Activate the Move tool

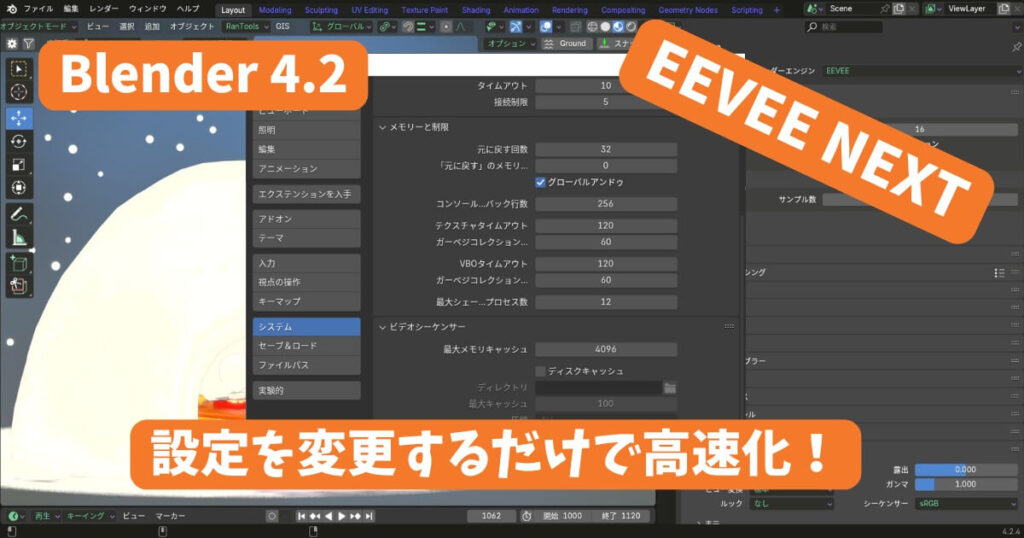coord(19,118)
